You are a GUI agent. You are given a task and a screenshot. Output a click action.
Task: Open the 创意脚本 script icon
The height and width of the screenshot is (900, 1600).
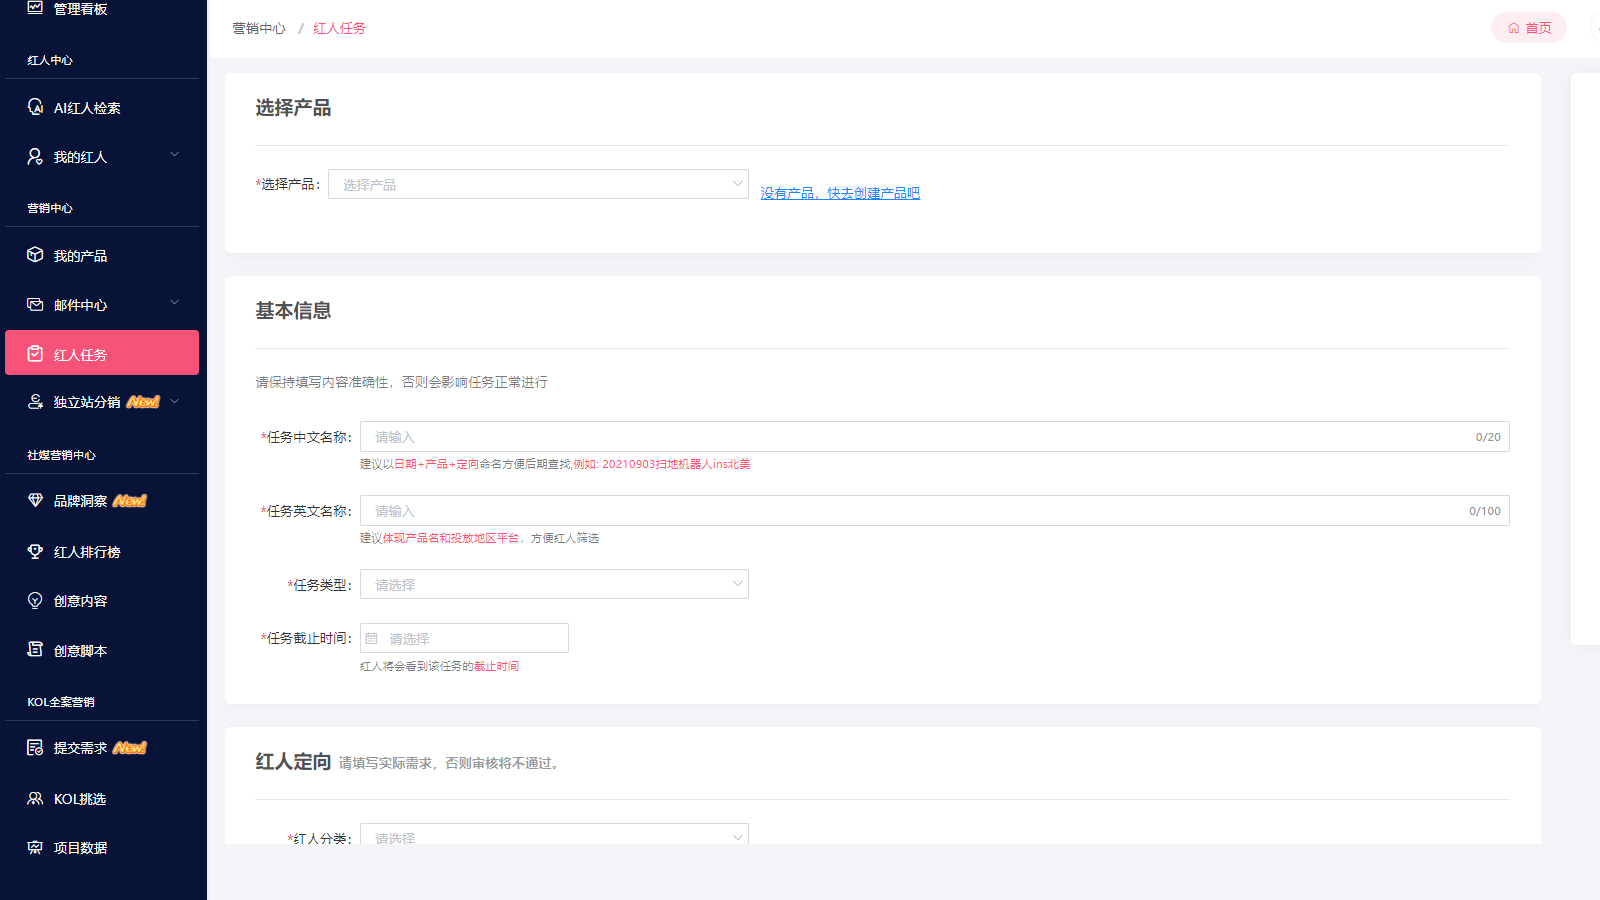click(x=35, y=649)
